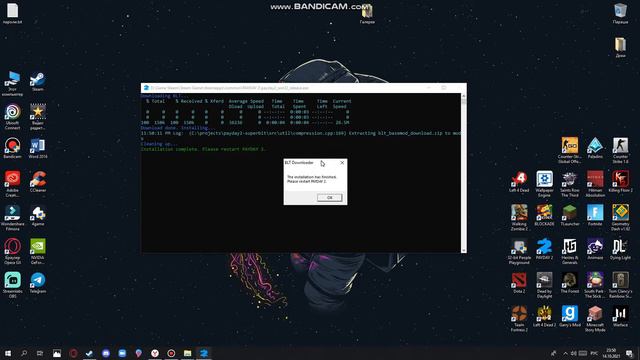Open the Dota 2 desktop shortcut
This screenshot has width=640, height=360.
tap(519, 283)
